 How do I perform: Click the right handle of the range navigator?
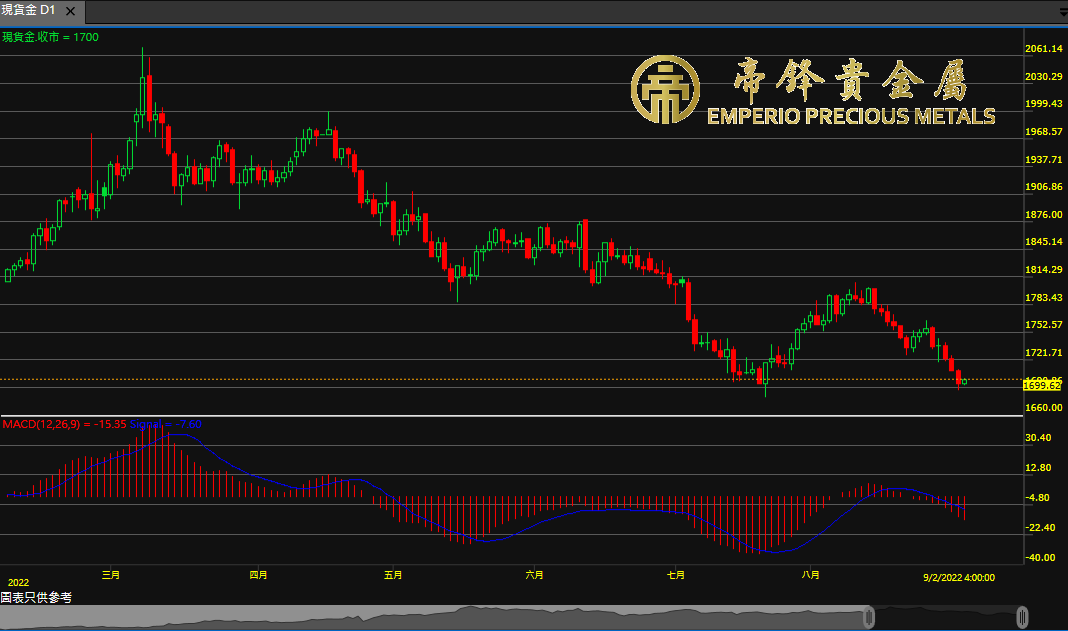pos(1022,616)
